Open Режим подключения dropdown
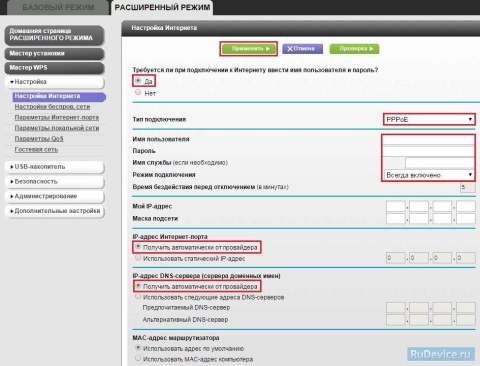 [429, 175]
